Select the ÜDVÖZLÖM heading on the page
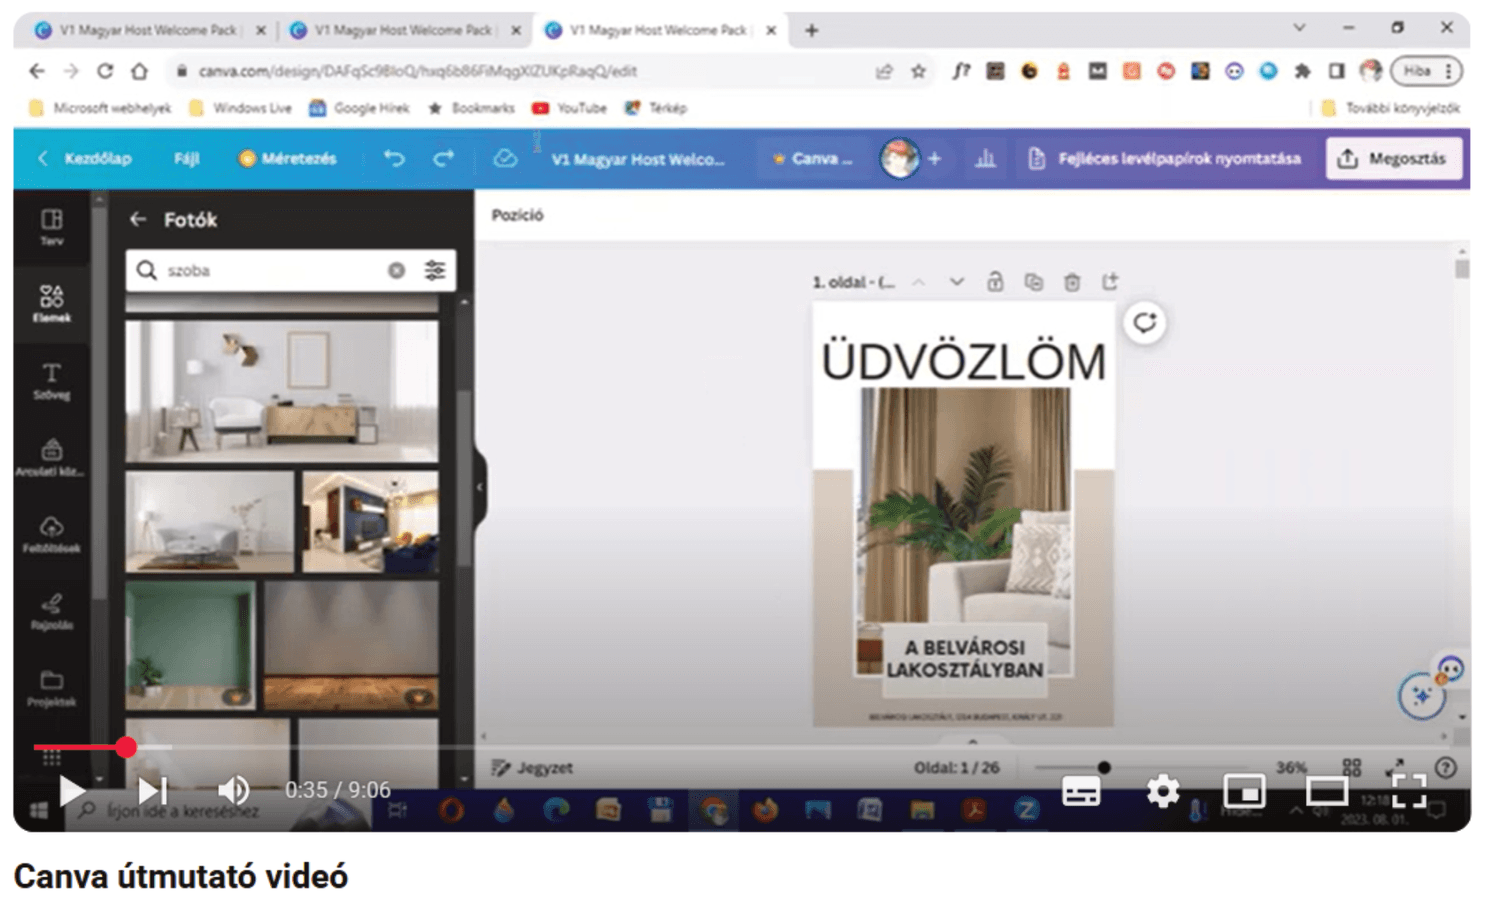 pos(964,361)
